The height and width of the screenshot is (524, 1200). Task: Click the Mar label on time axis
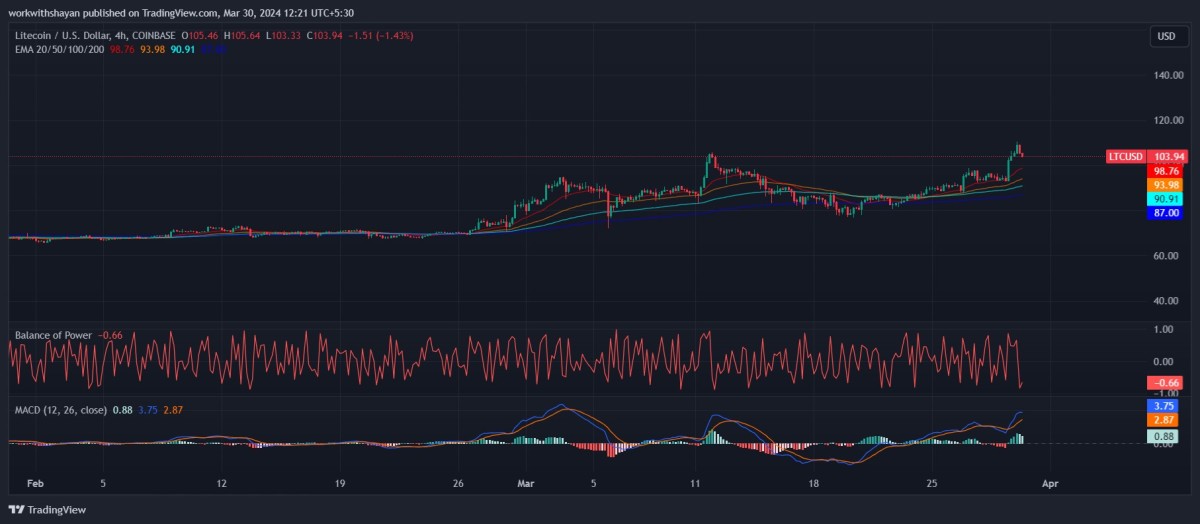[x=528, y=482]
